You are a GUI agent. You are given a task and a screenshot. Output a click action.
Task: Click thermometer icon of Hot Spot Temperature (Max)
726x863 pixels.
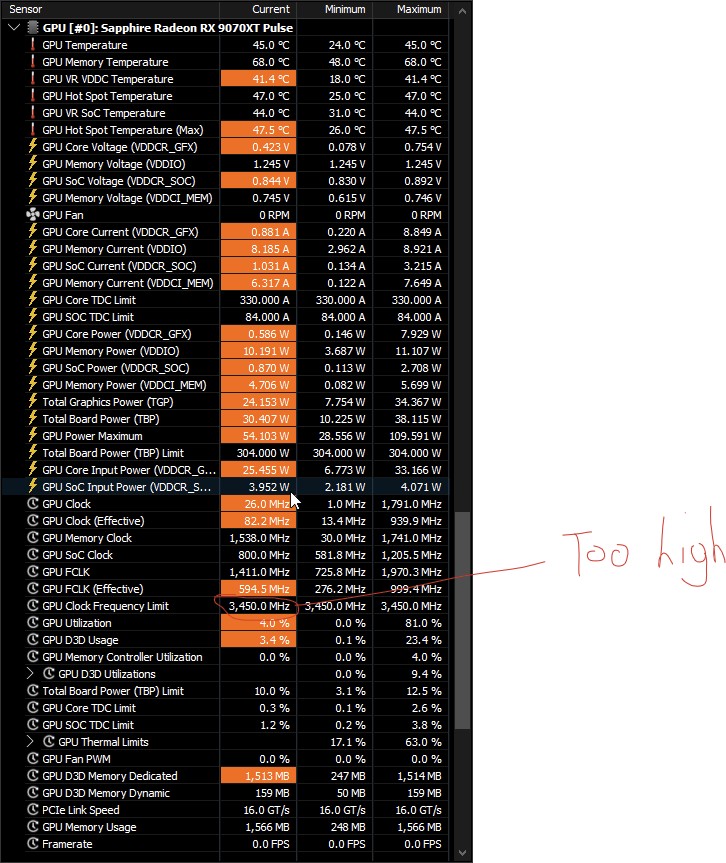pyautogui.click(x=33, y=130)
